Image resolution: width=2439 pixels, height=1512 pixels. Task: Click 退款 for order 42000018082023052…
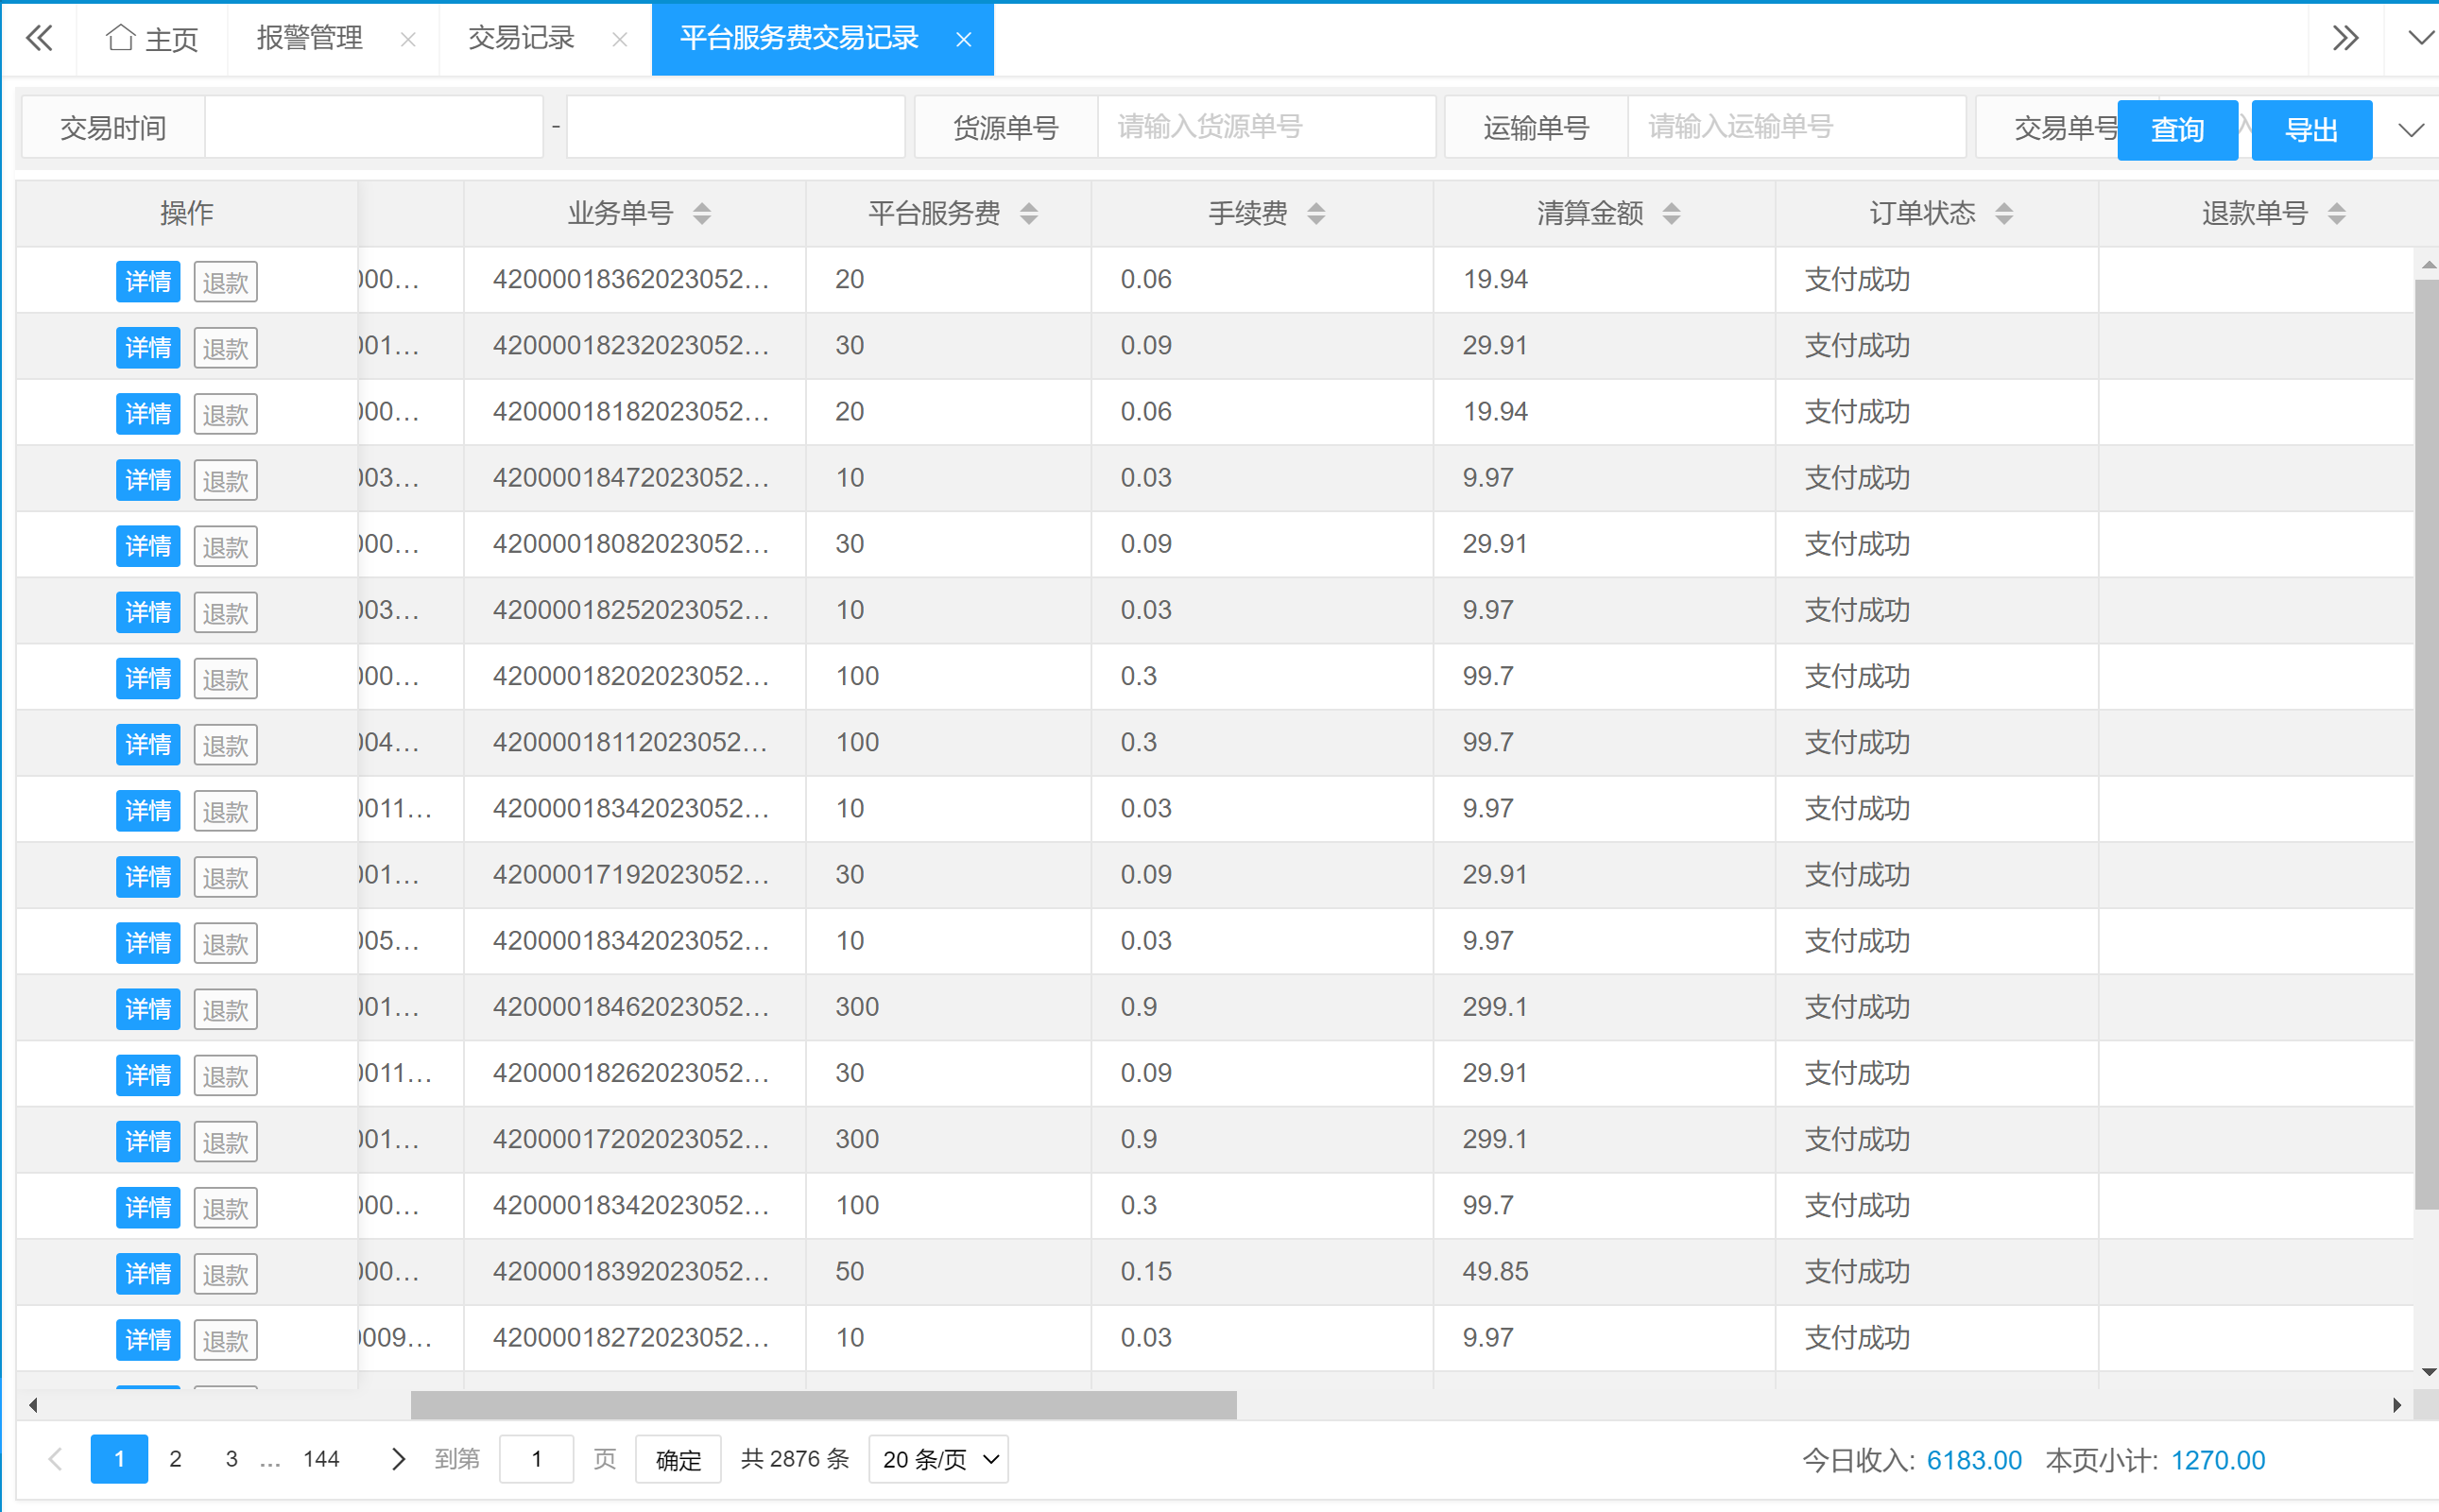[x=225, y=546]
